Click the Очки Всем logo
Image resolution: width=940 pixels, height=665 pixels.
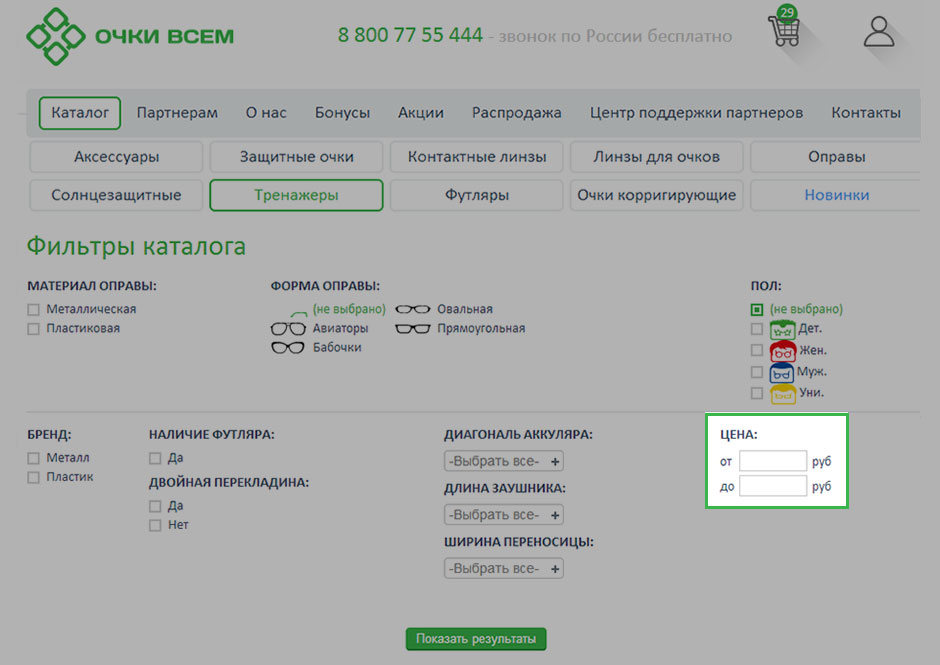pos(130,36)
